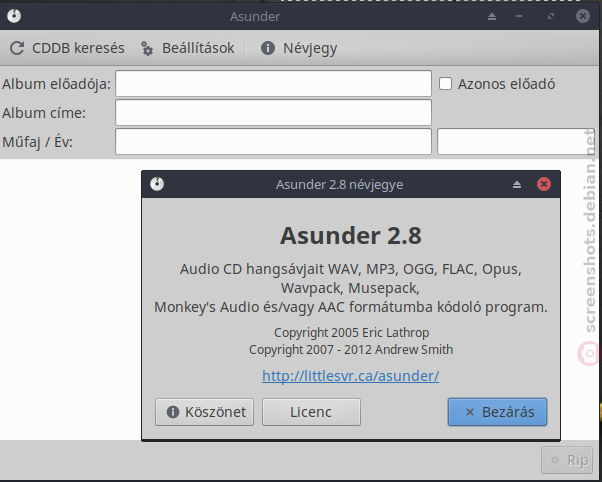Screen dimensions: 602x482
Task: Focus the Album címe input field
Action: [273, 113]
